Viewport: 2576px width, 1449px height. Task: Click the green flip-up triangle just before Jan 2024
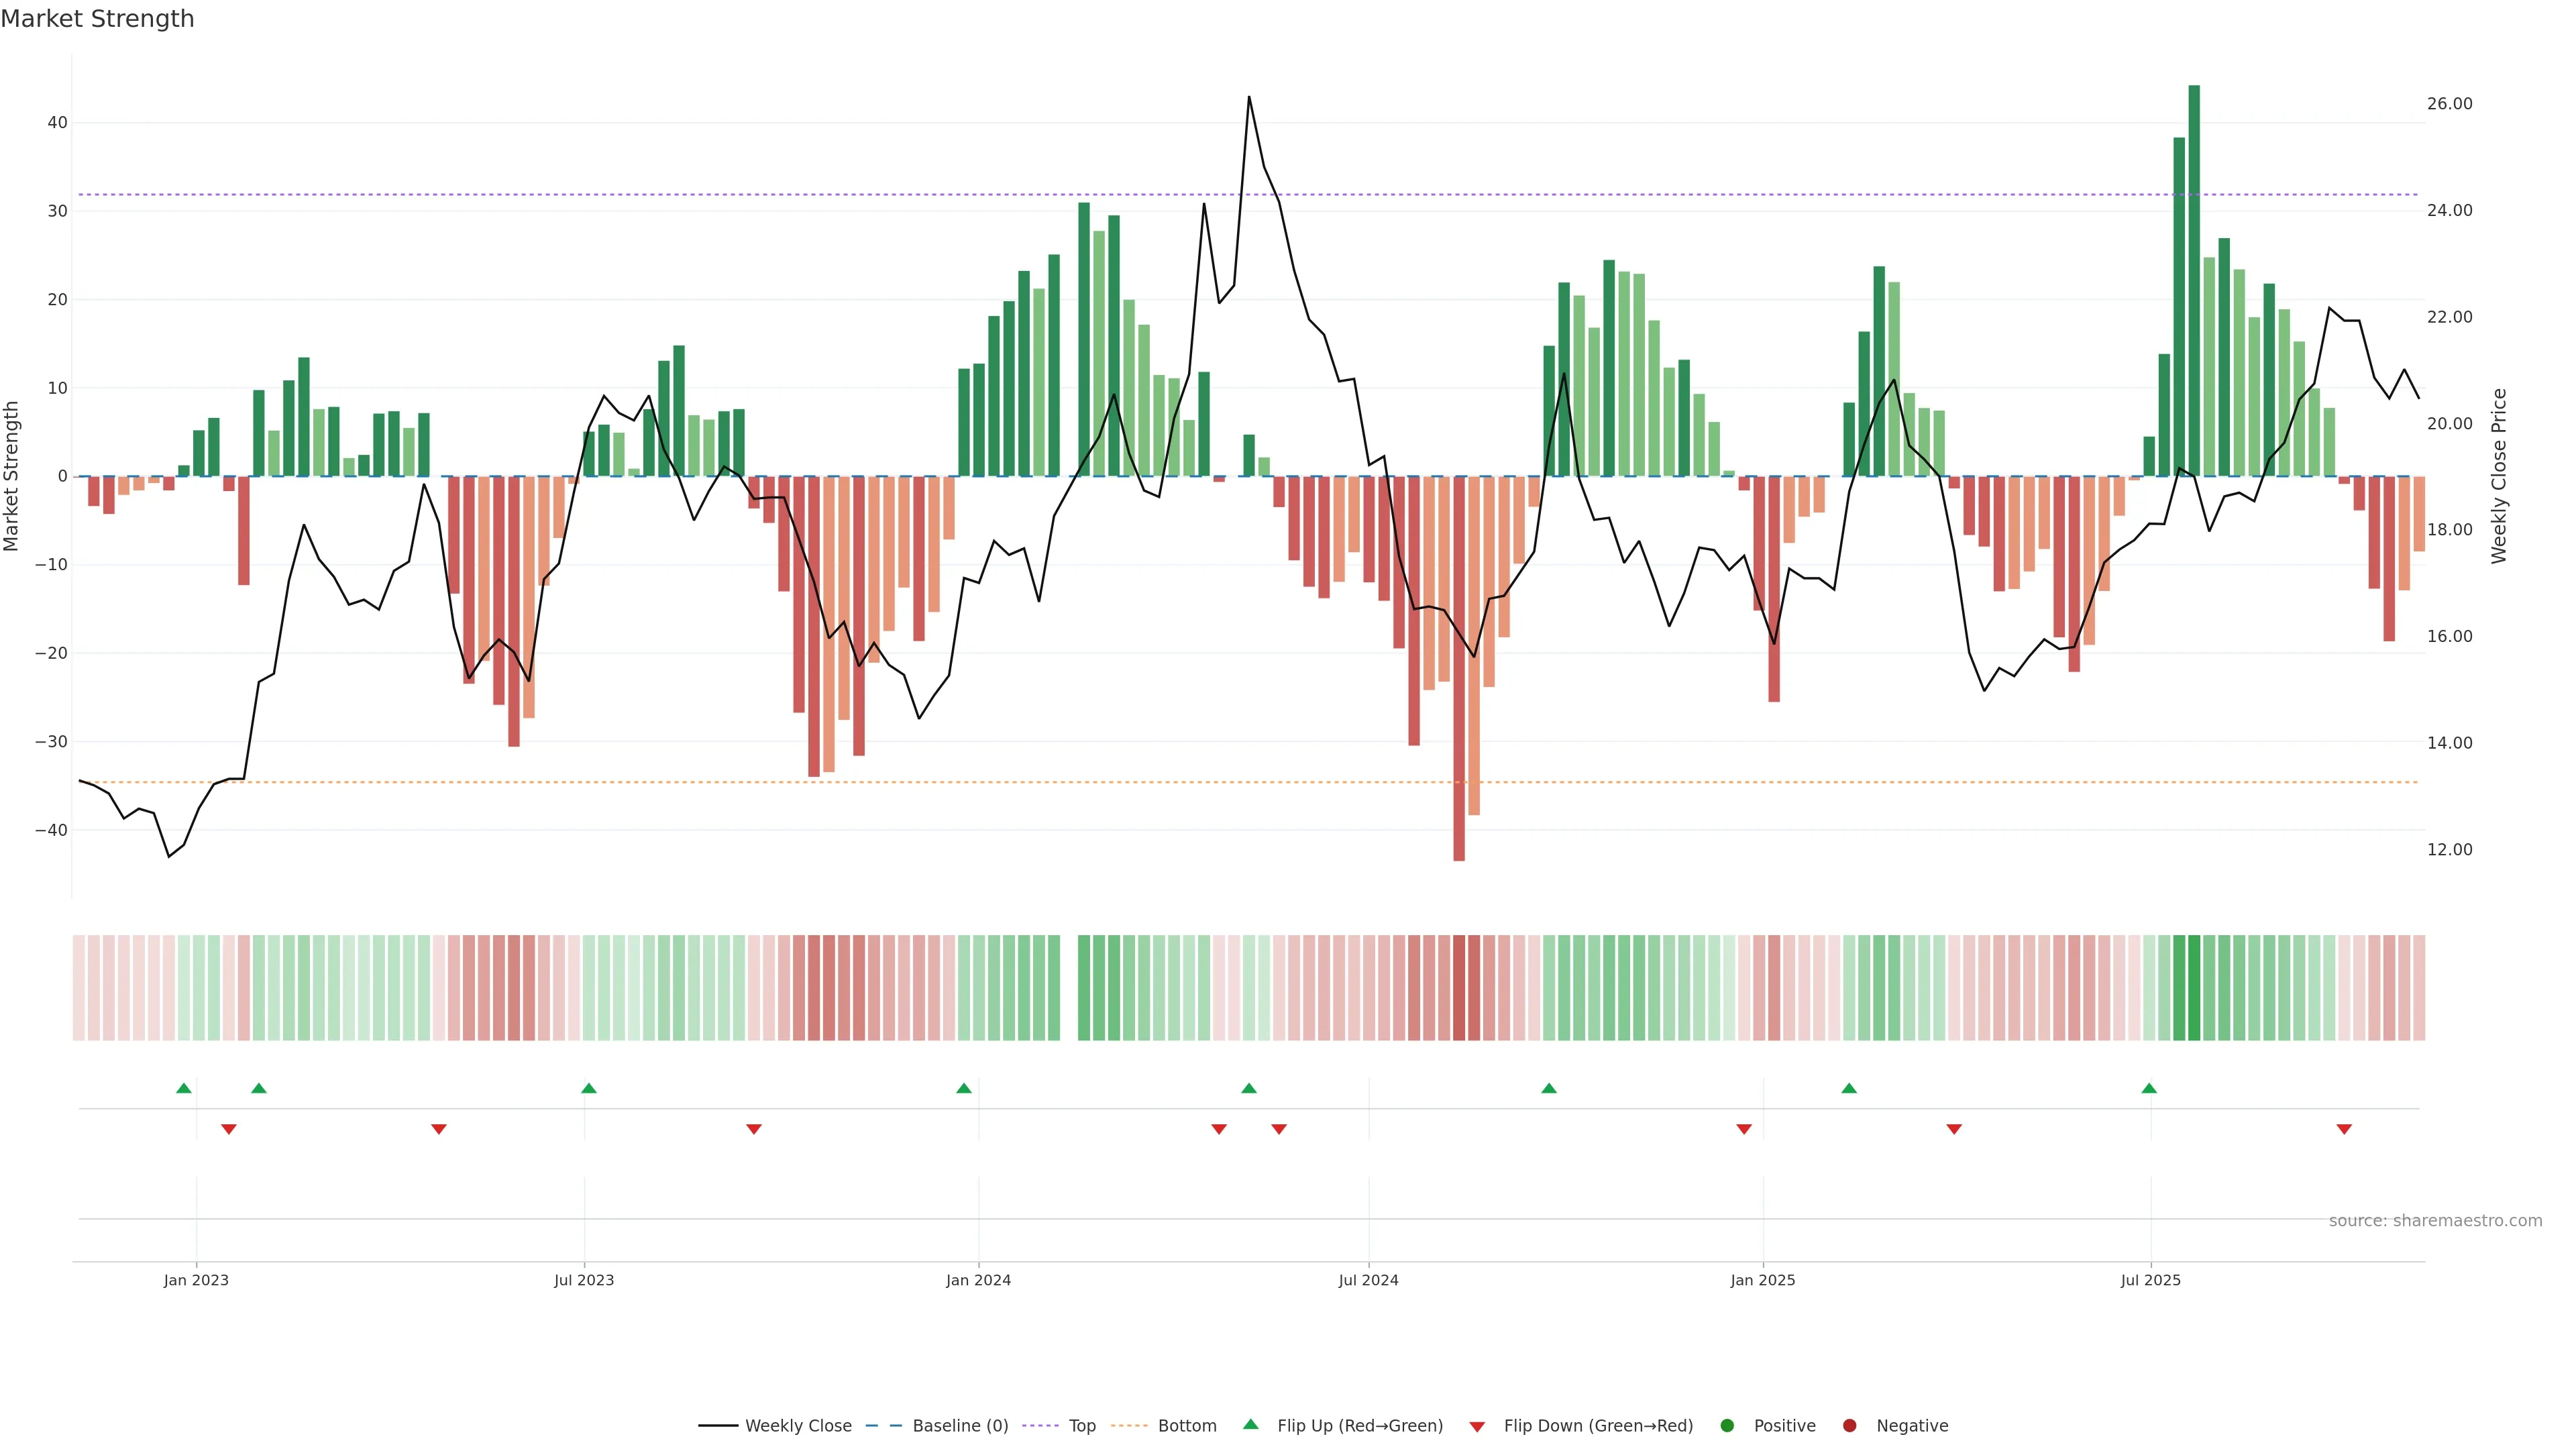click(964, 1088)
